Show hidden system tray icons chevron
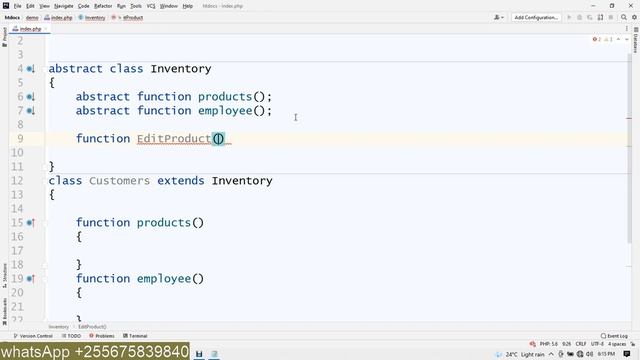This screenshot has height=360, width=640. (x=551, y=354)
